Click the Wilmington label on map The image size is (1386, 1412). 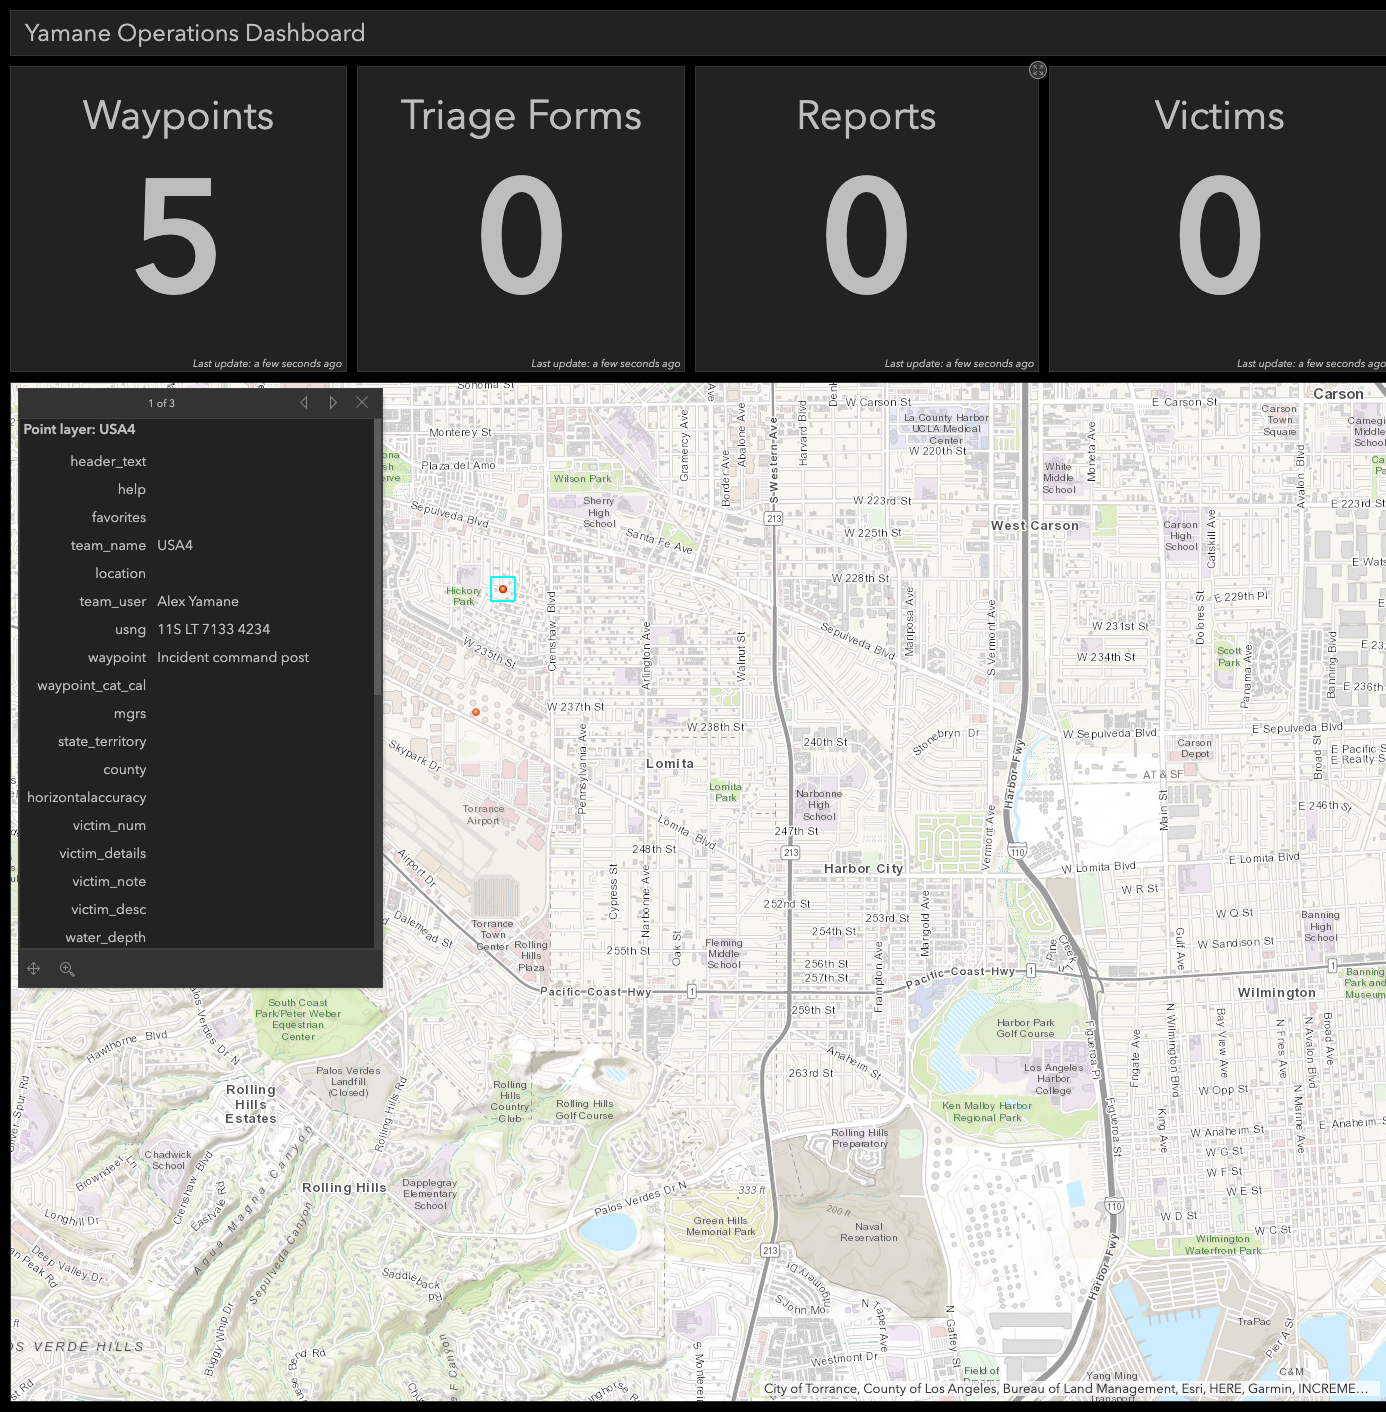click(x=1277, y=993)
